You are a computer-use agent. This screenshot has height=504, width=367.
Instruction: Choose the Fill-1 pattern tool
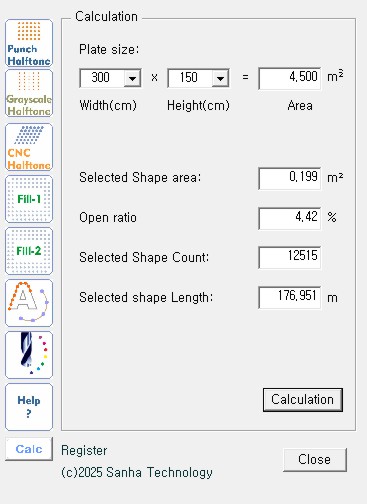click(x=29, y=199)
